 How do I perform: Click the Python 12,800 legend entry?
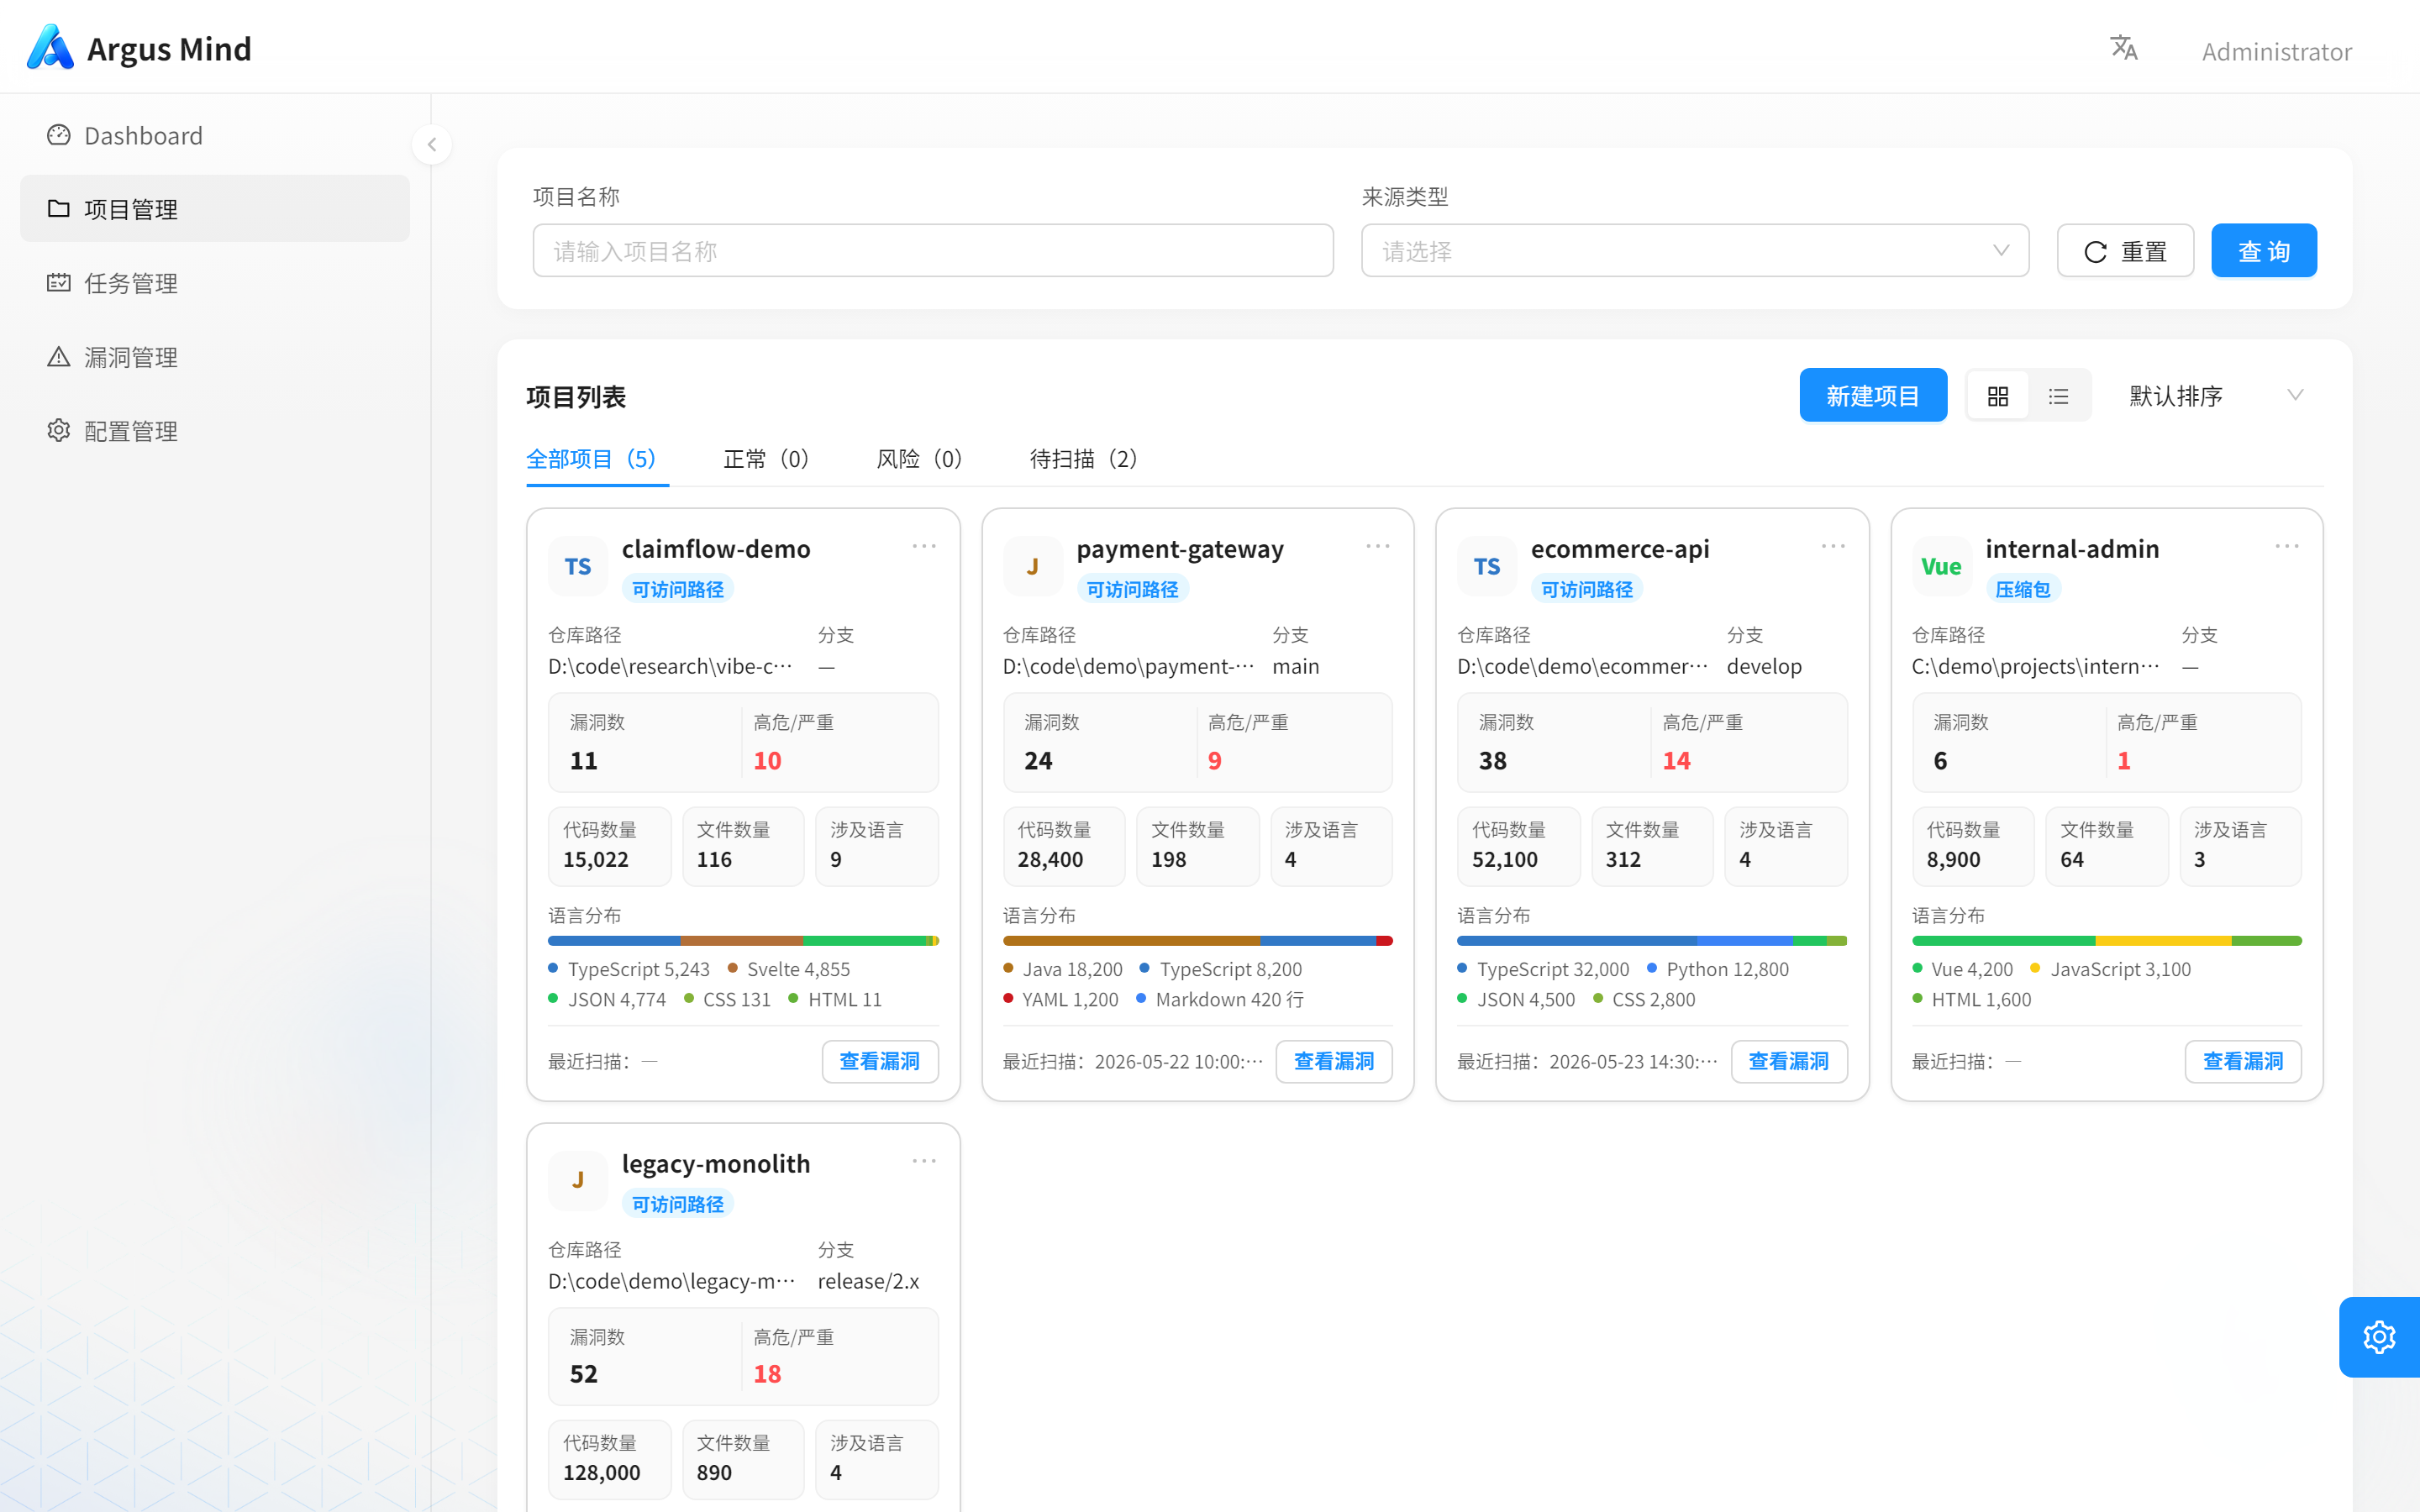coord(1718,969)
